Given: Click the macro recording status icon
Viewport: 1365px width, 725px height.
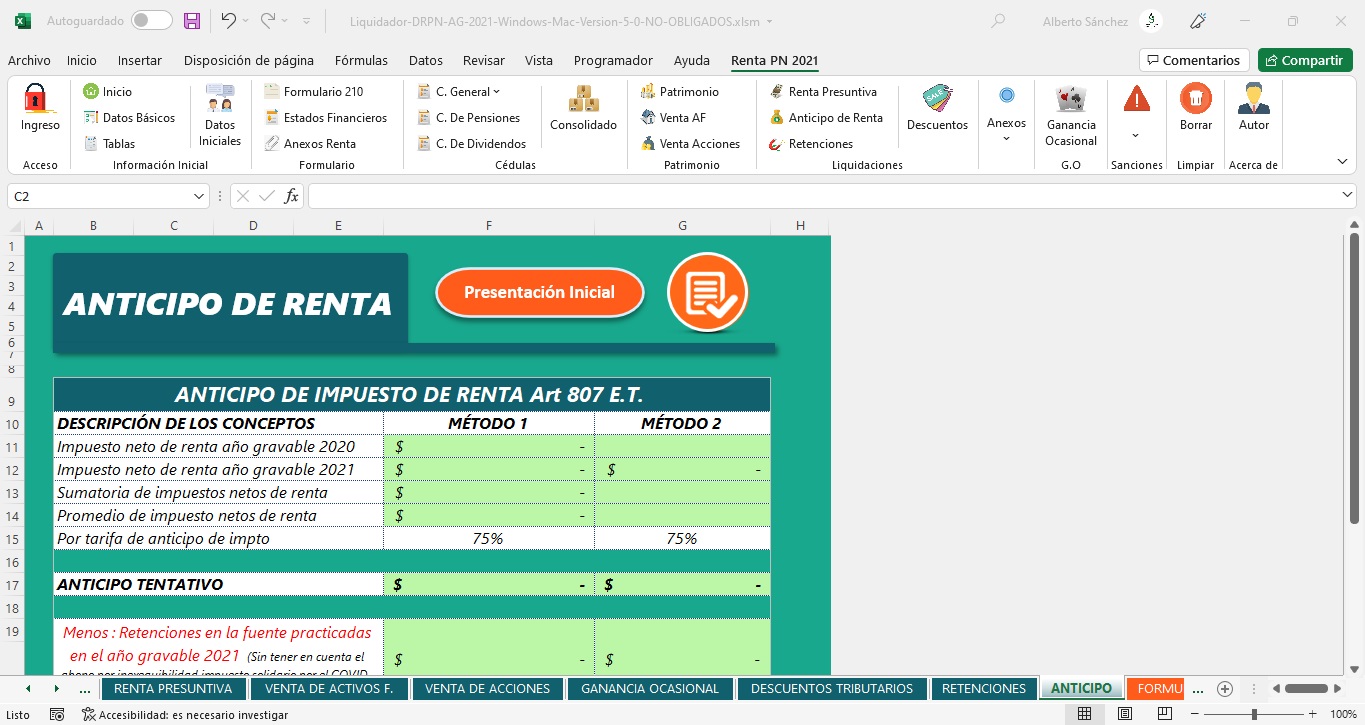Looking at the screenshot, I should point(58,714).
